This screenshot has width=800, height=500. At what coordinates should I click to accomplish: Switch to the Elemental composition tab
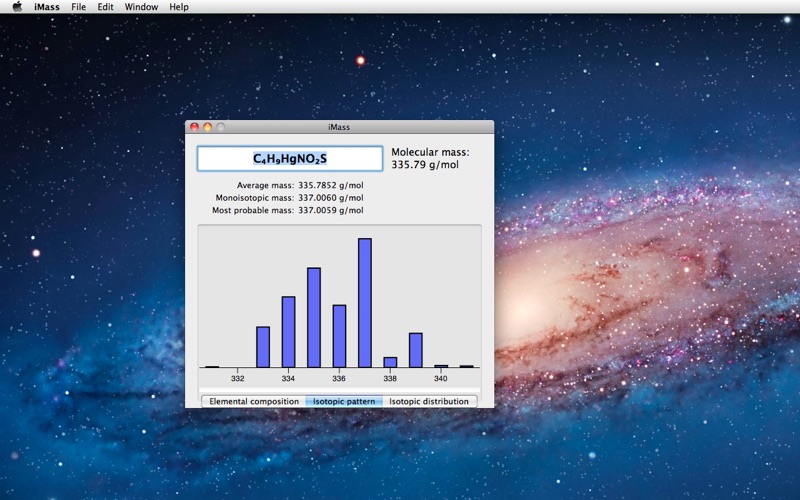[254, 401]
